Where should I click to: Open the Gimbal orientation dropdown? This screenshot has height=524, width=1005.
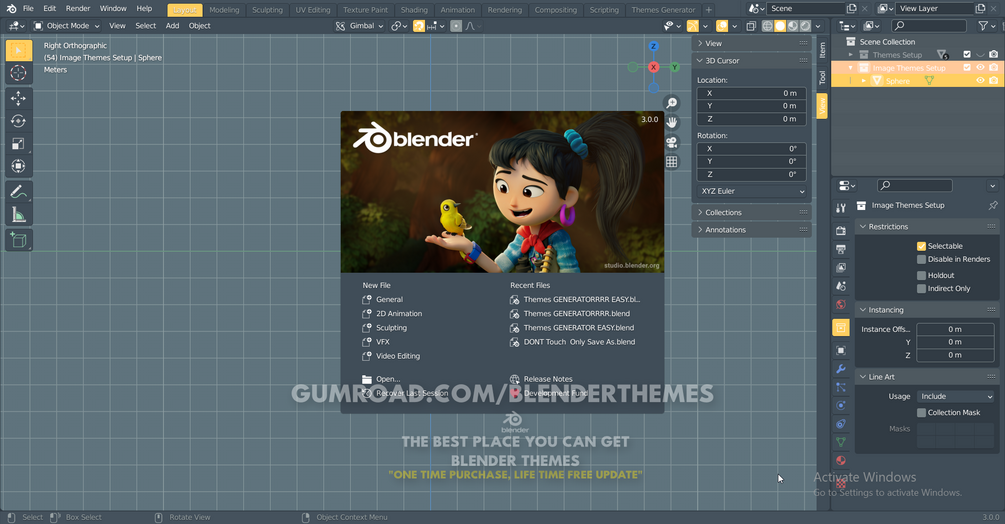tap(360, 26)
